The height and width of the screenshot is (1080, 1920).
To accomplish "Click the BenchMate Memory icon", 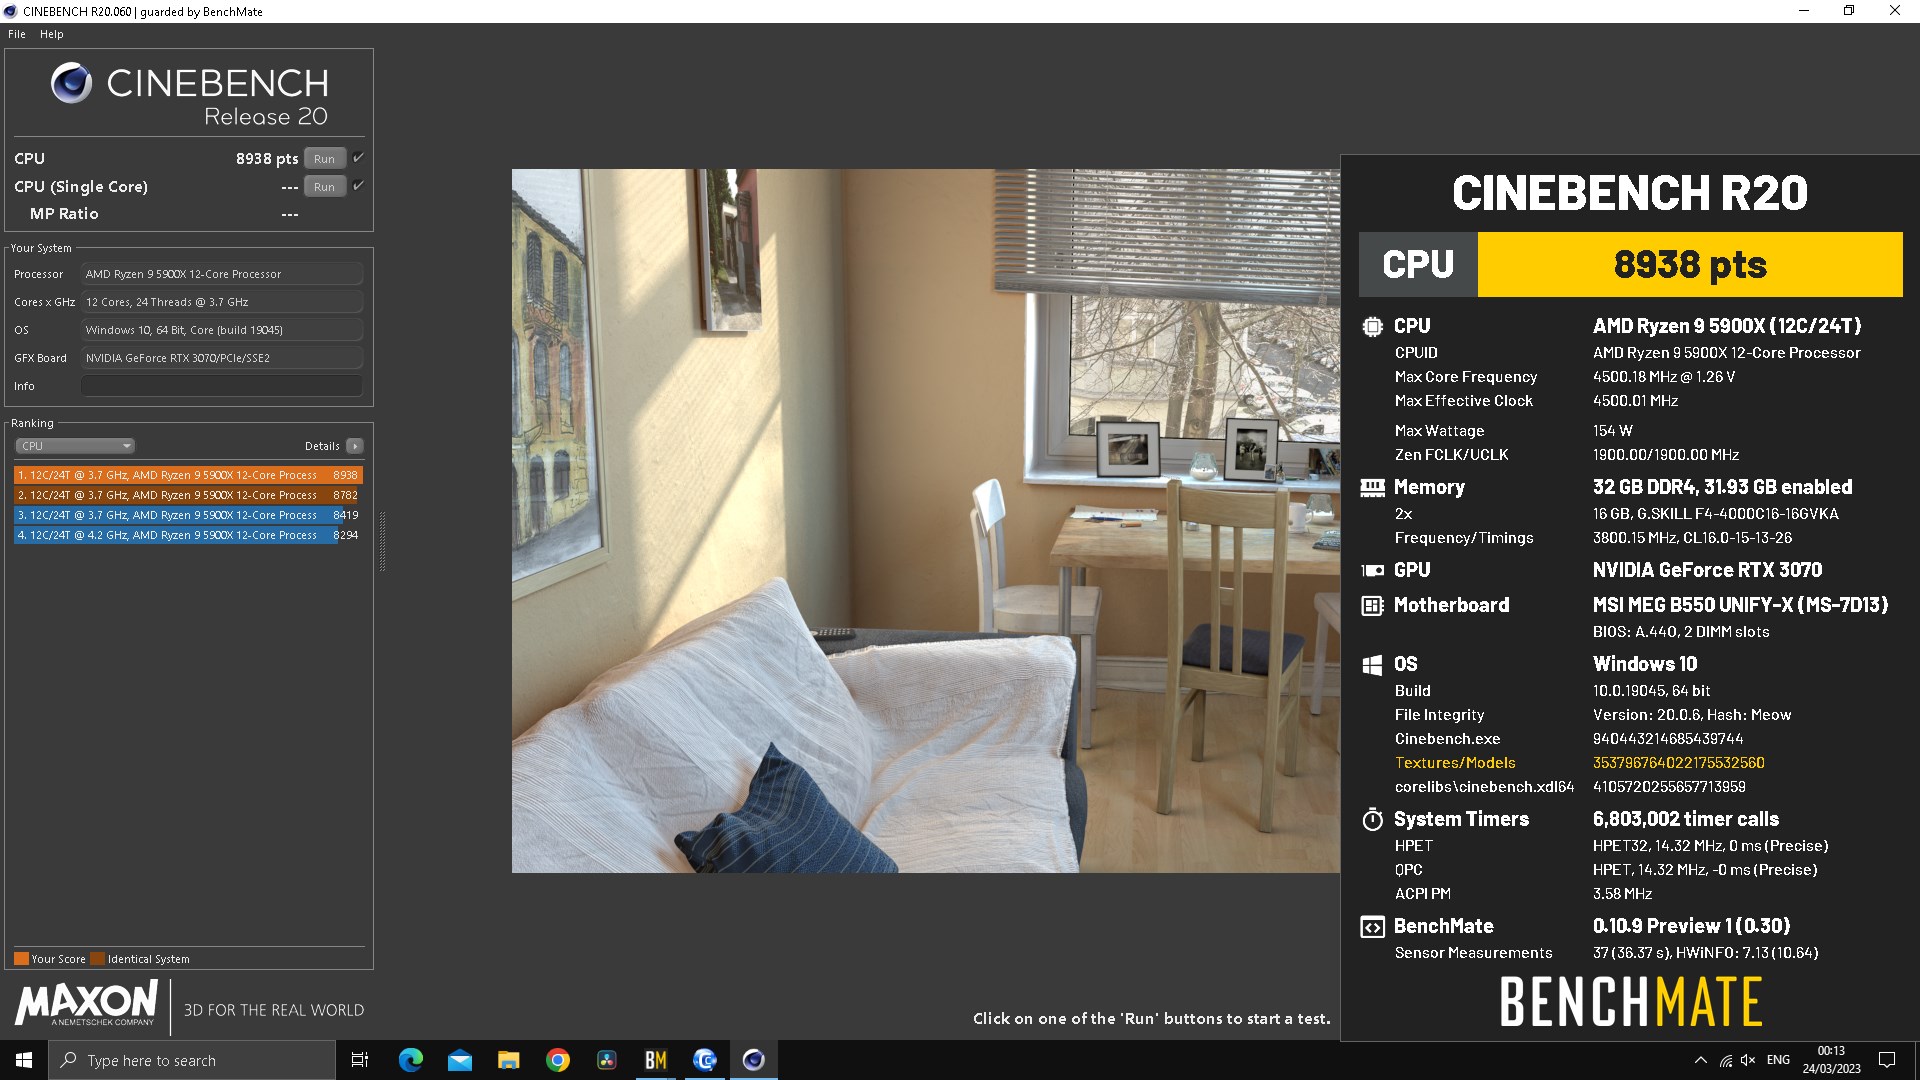I will (x=1372, y=487).
